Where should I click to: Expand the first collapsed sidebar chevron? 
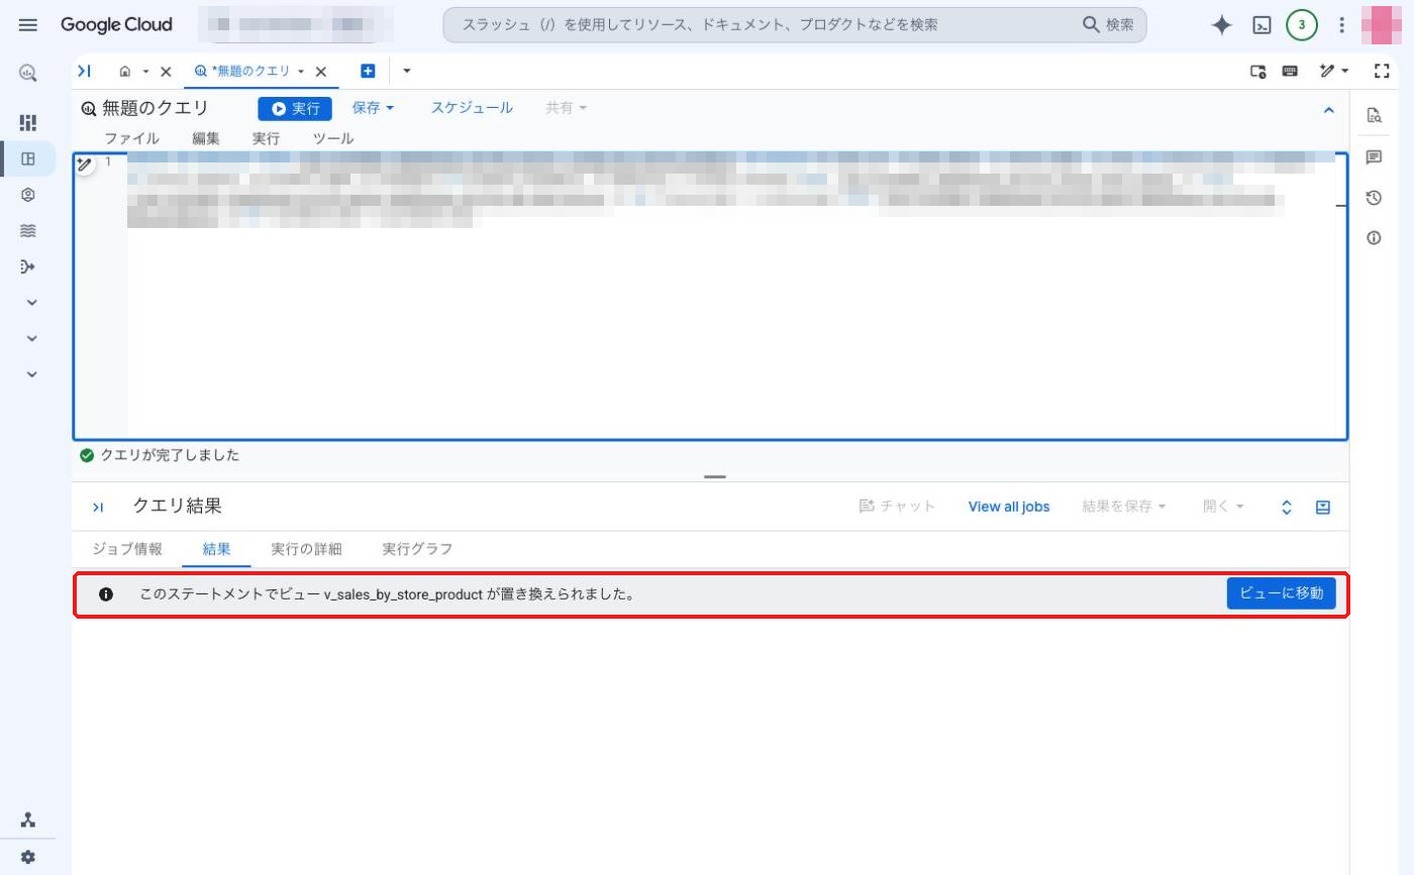tap(31, 303)
